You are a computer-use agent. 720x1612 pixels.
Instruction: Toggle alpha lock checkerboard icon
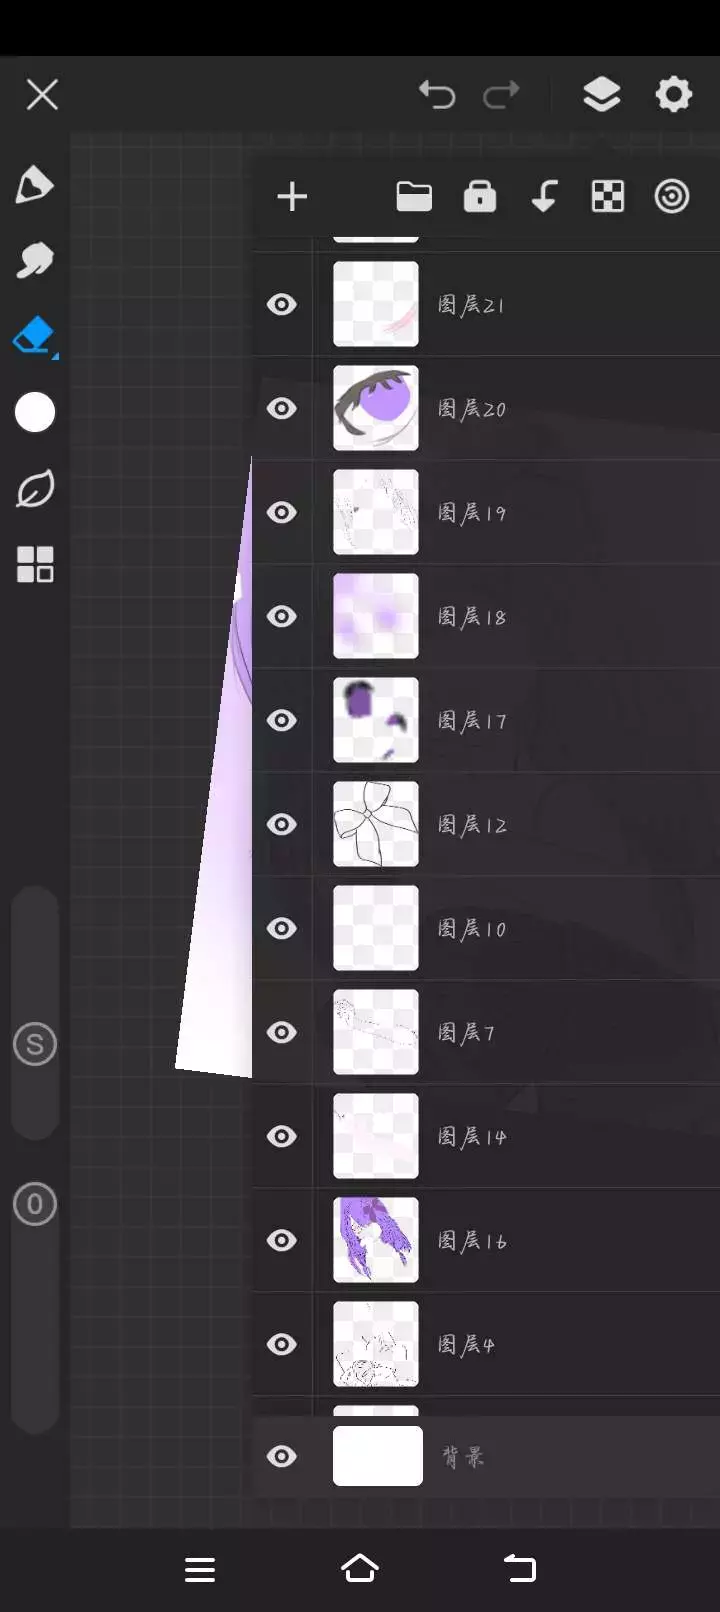pos(608,197)
